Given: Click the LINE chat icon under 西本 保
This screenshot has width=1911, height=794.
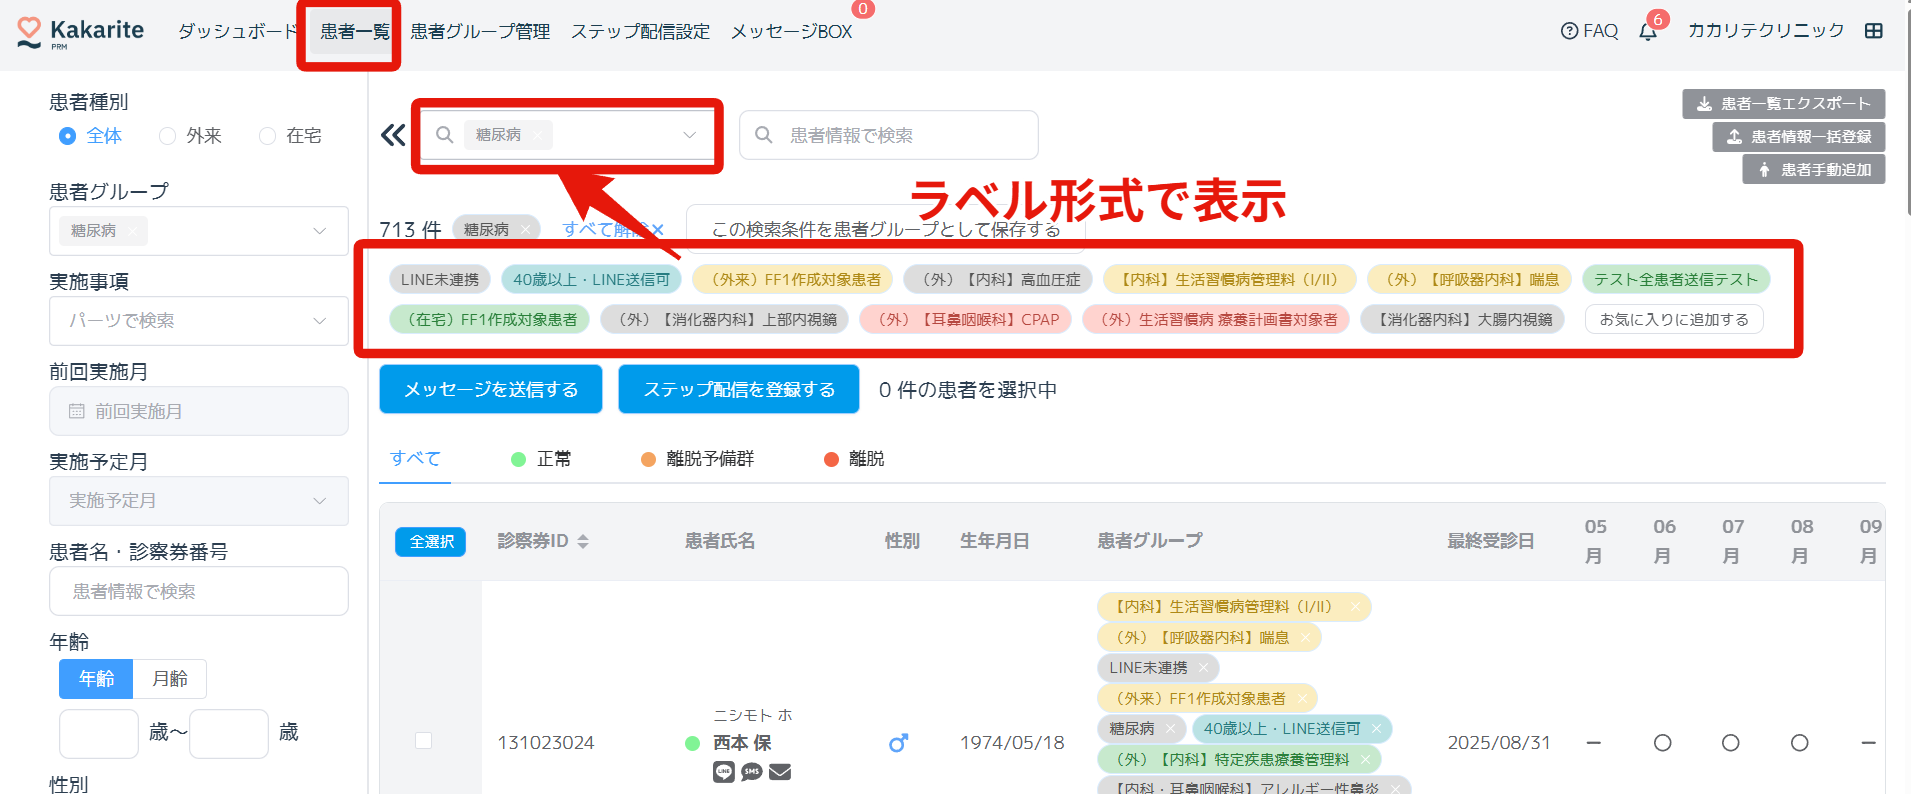Looking at the screenshot, I should [x=724, y=772].
